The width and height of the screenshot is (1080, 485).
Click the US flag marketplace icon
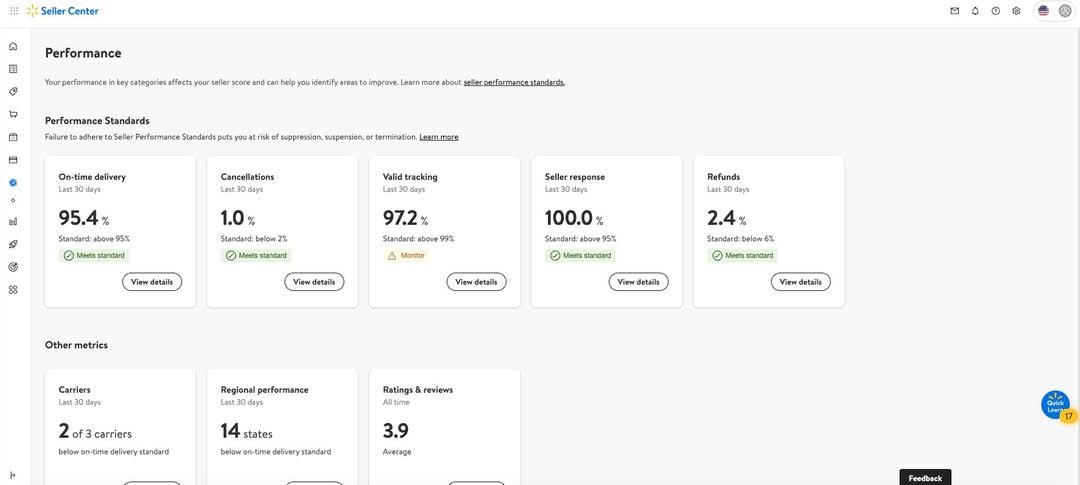1043,11
